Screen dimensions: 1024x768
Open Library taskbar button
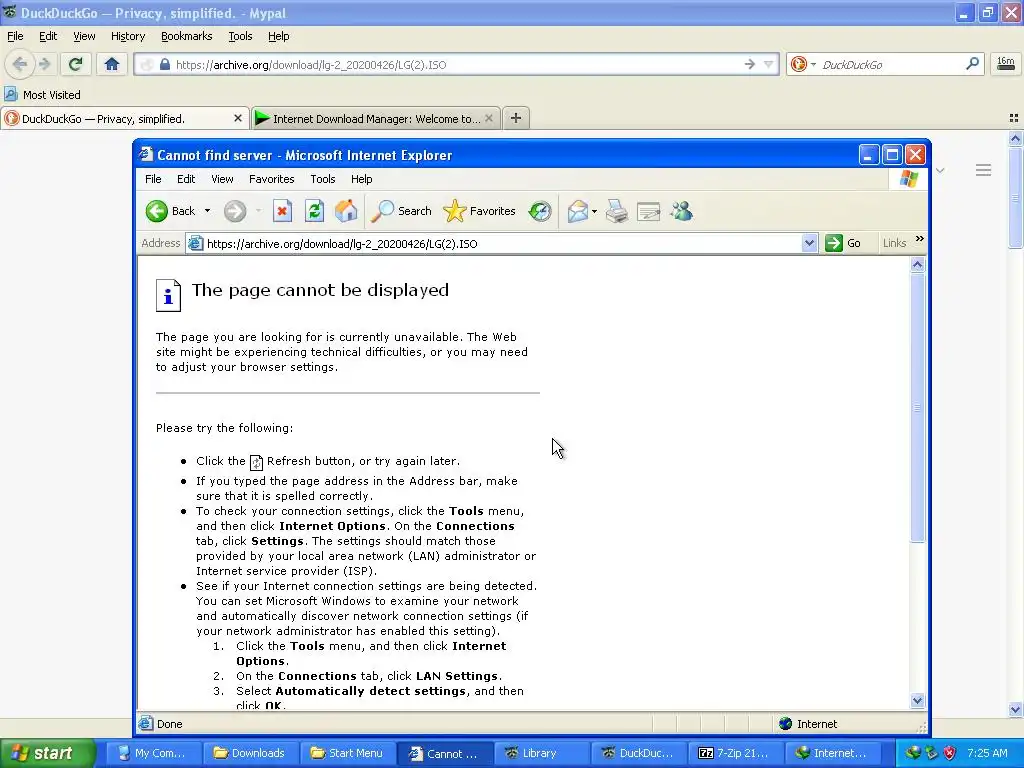pos(541,753)
